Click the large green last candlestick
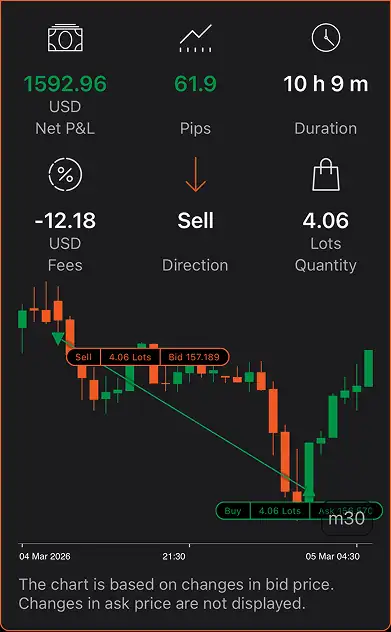The height and width of the screenshot is (632, 391). [368, 368]
